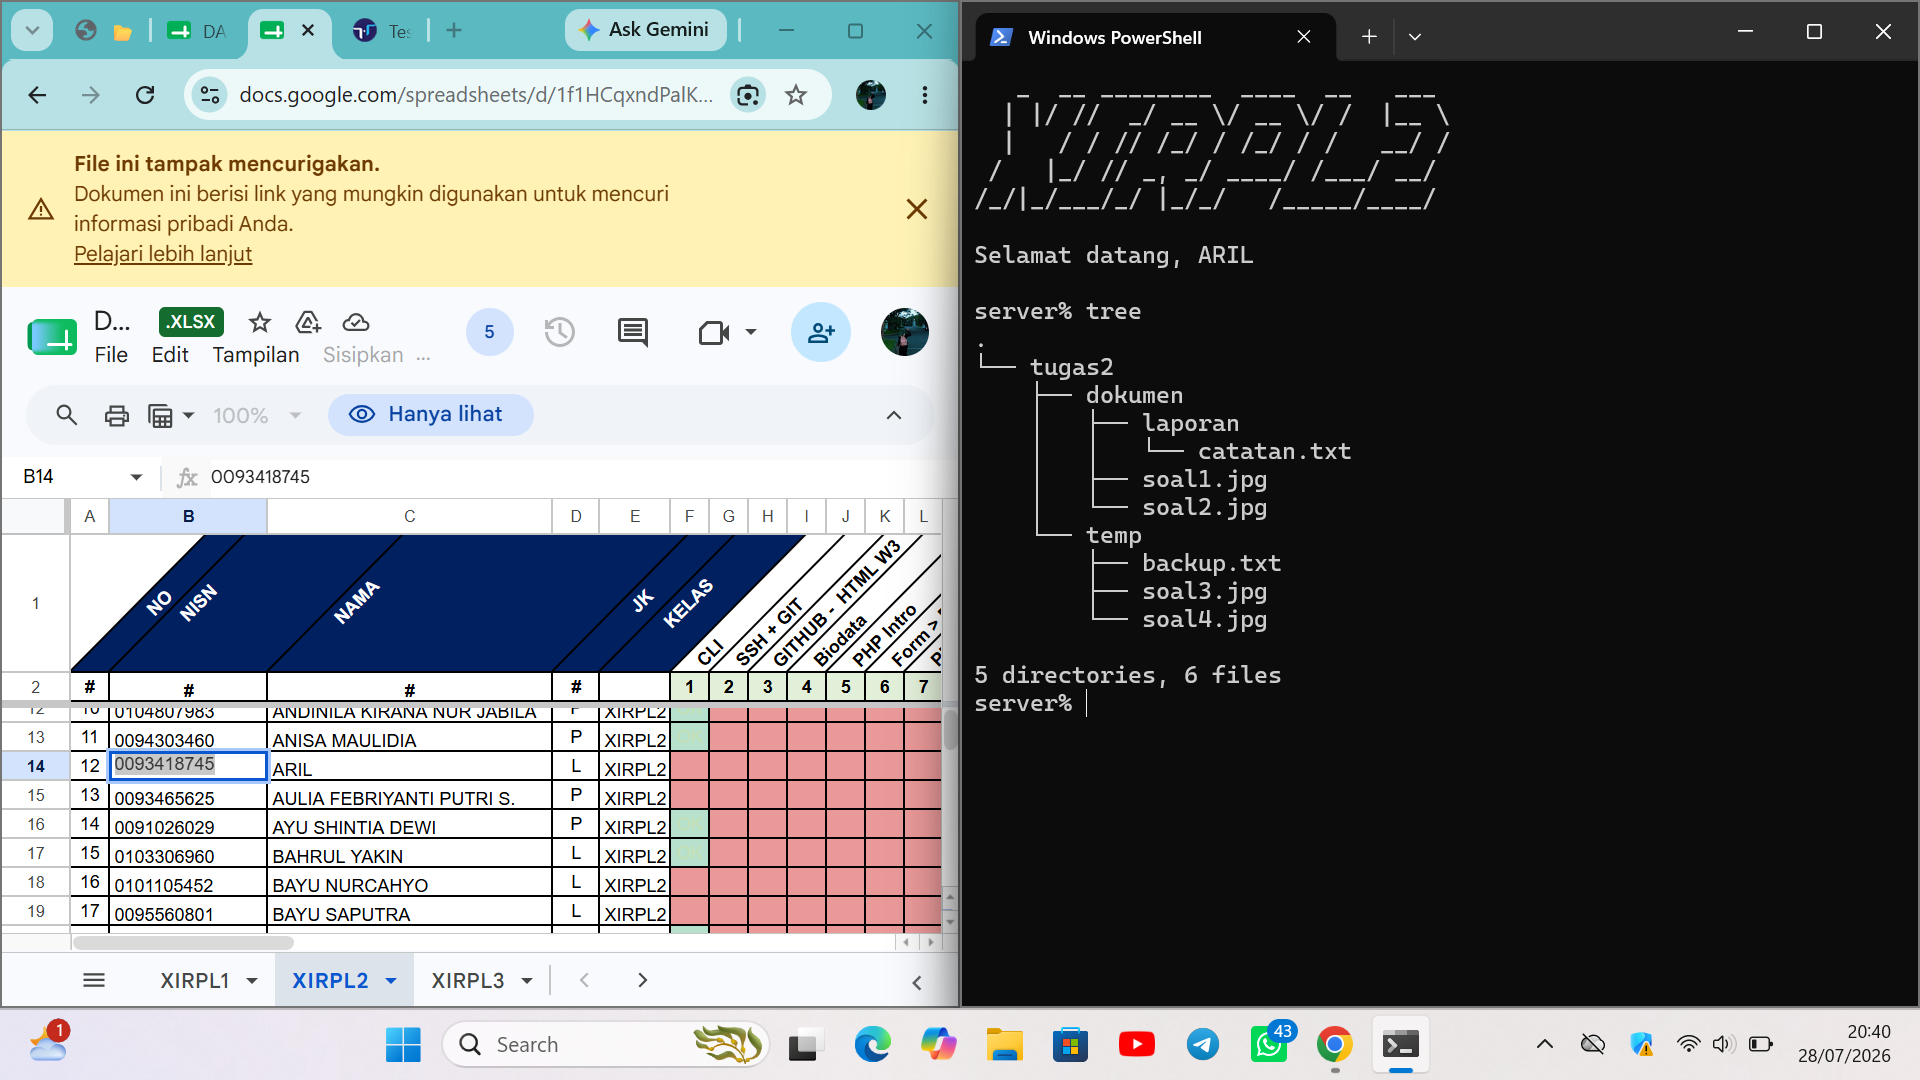Show hidden tray icons chevron
The image size is (1920, 1080).
(1544, 1045)
